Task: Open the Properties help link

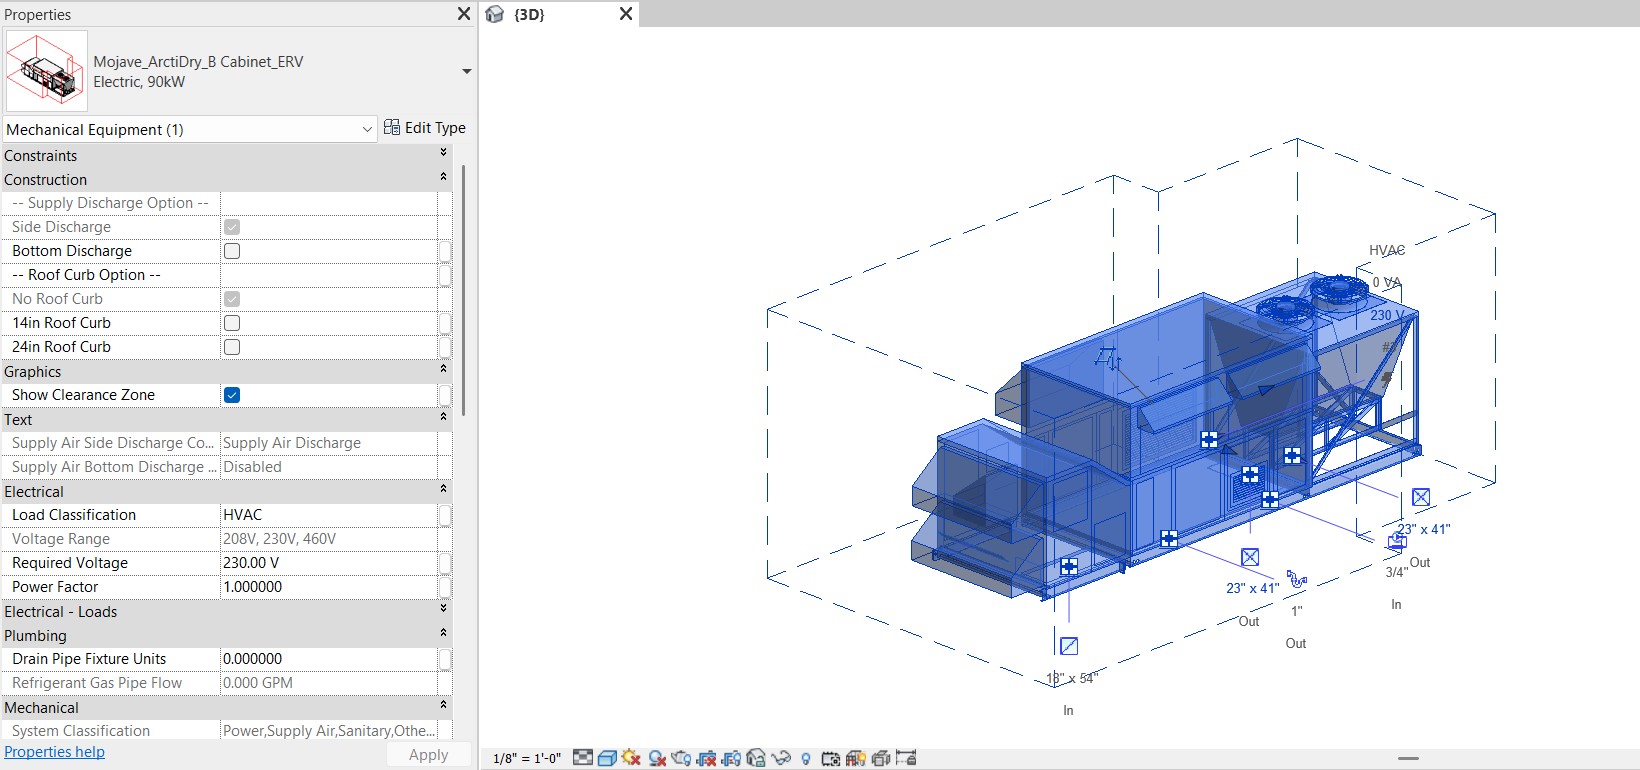Action: point(54,752)
